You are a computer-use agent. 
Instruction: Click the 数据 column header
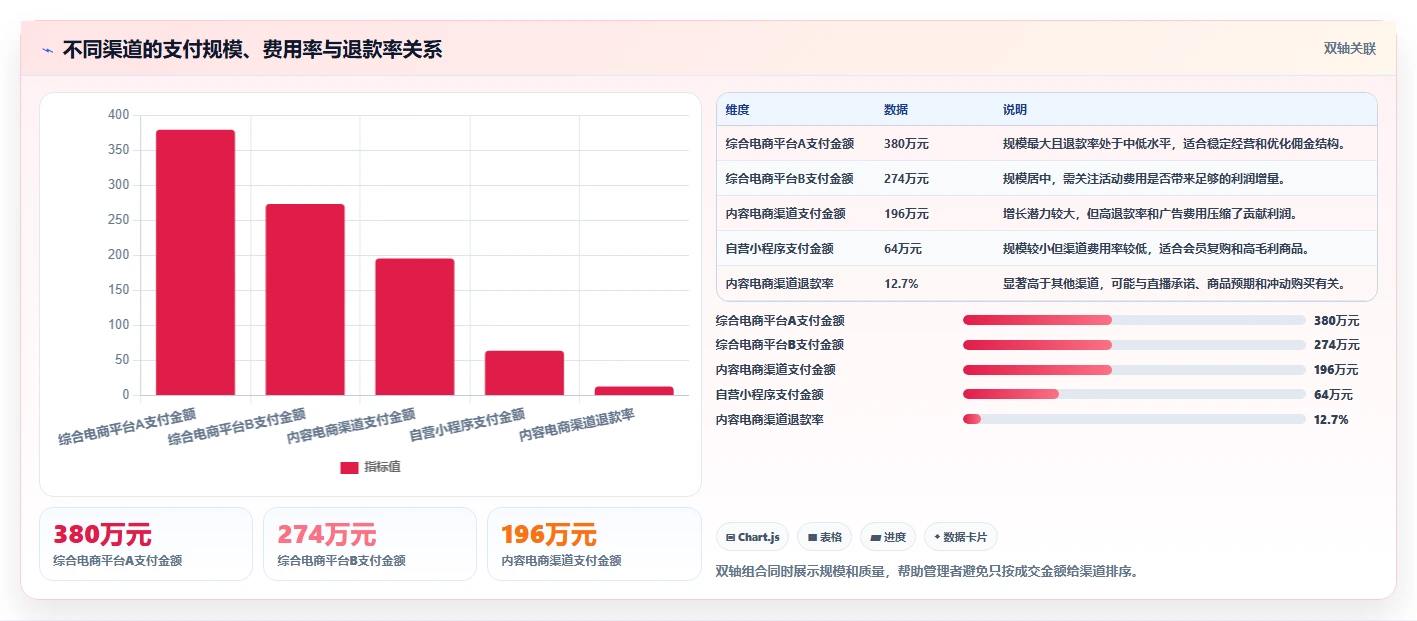896,110
